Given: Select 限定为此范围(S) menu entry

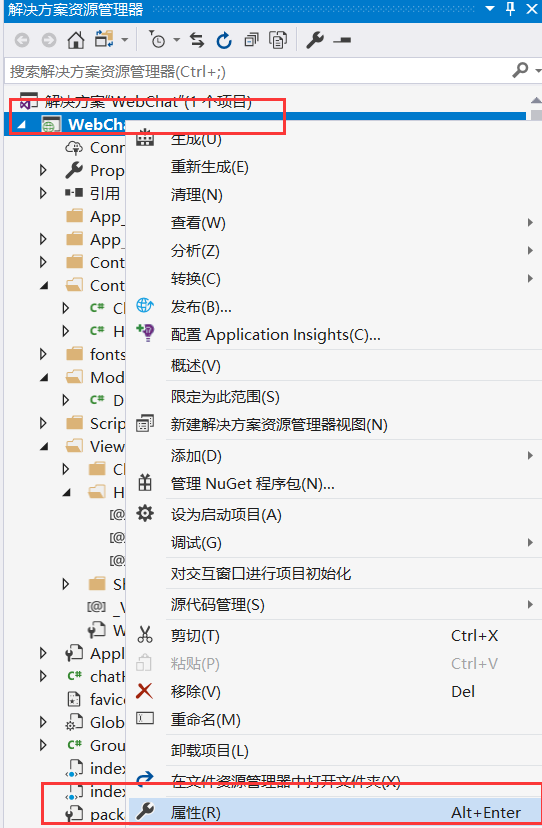Looking at the screenshot, I should (225, 397).
